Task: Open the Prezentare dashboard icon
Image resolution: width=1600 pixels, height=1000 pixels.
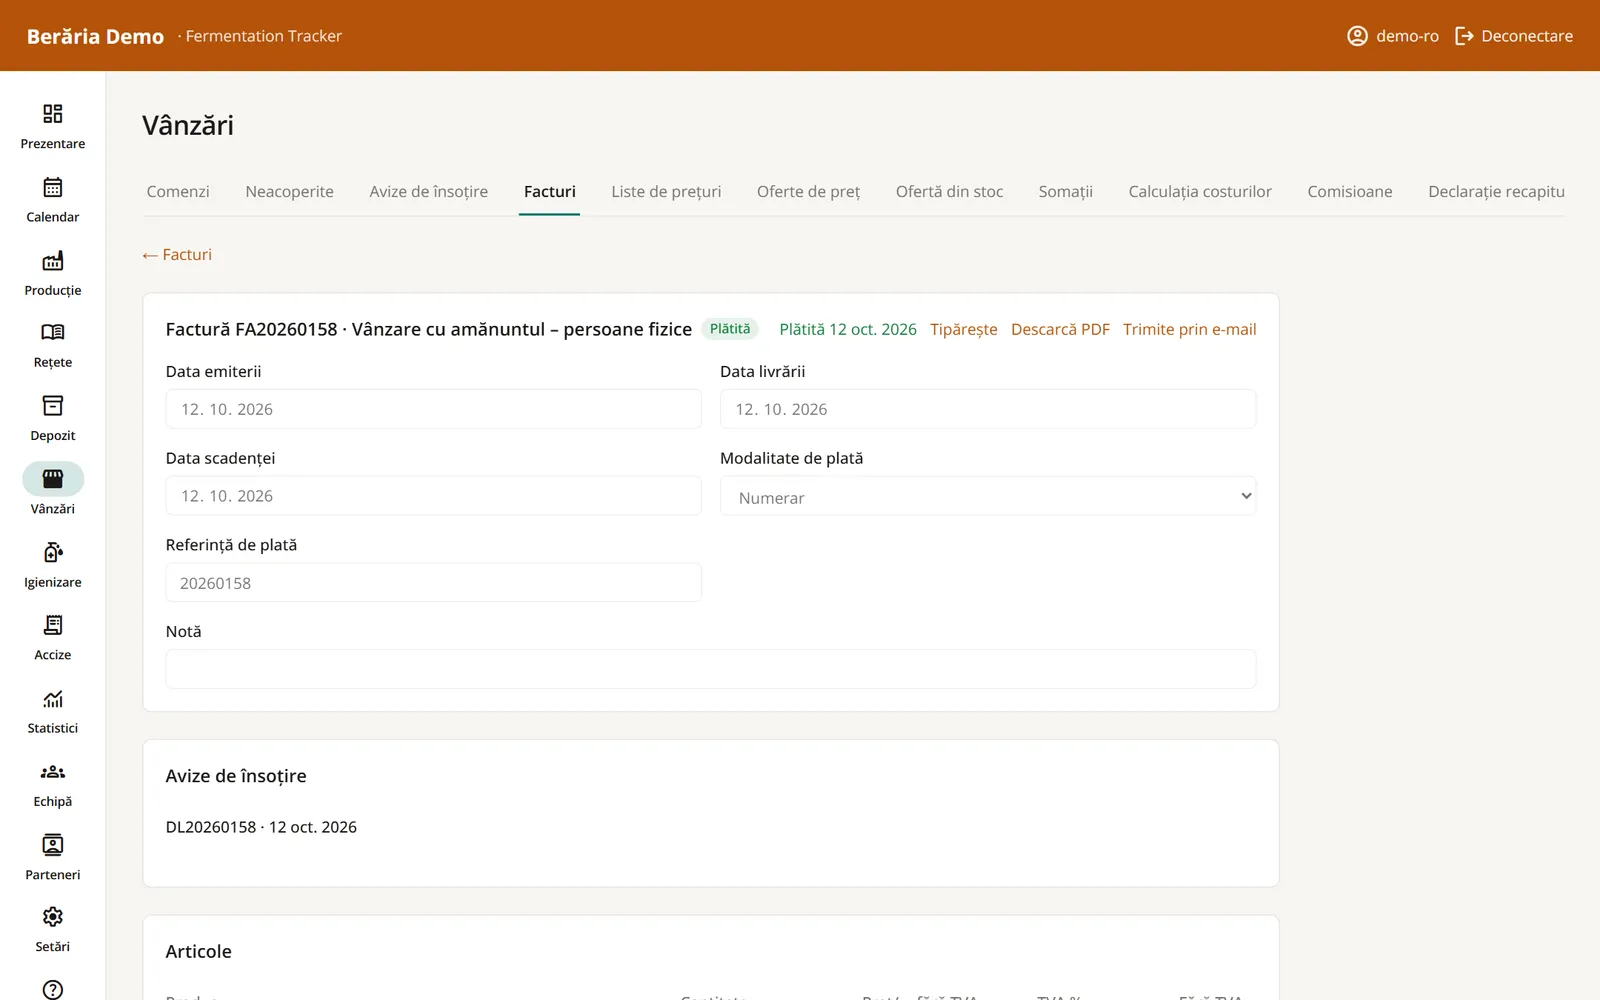Action: coord(53,114)
